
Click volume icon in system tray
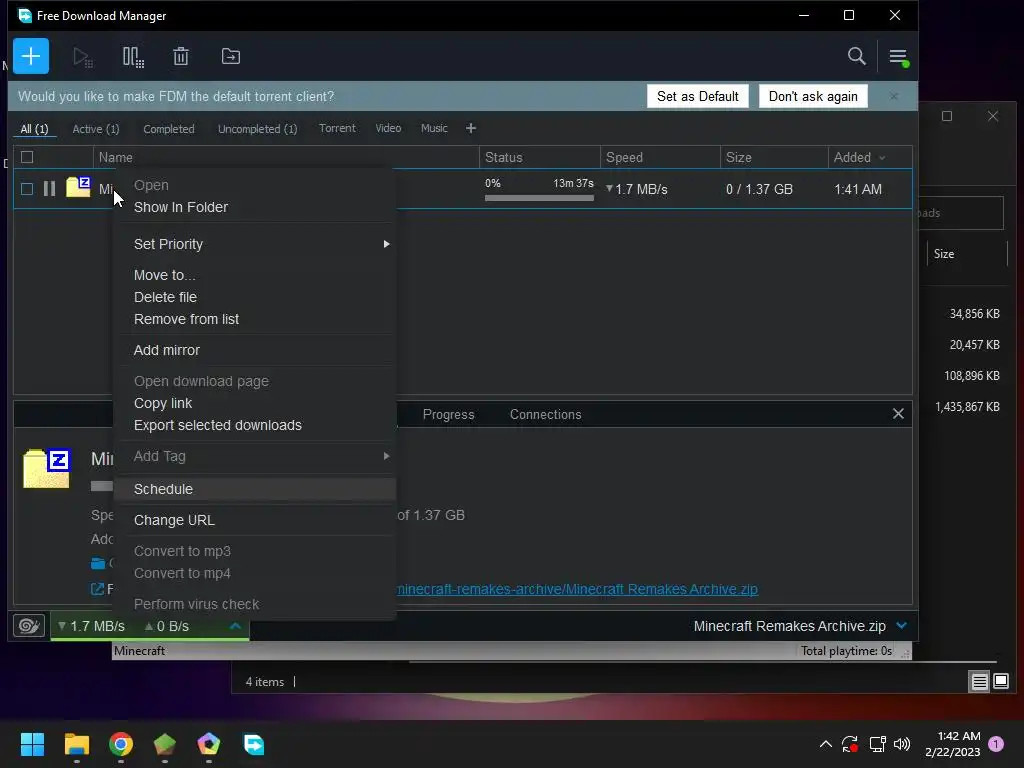[902, 744]
